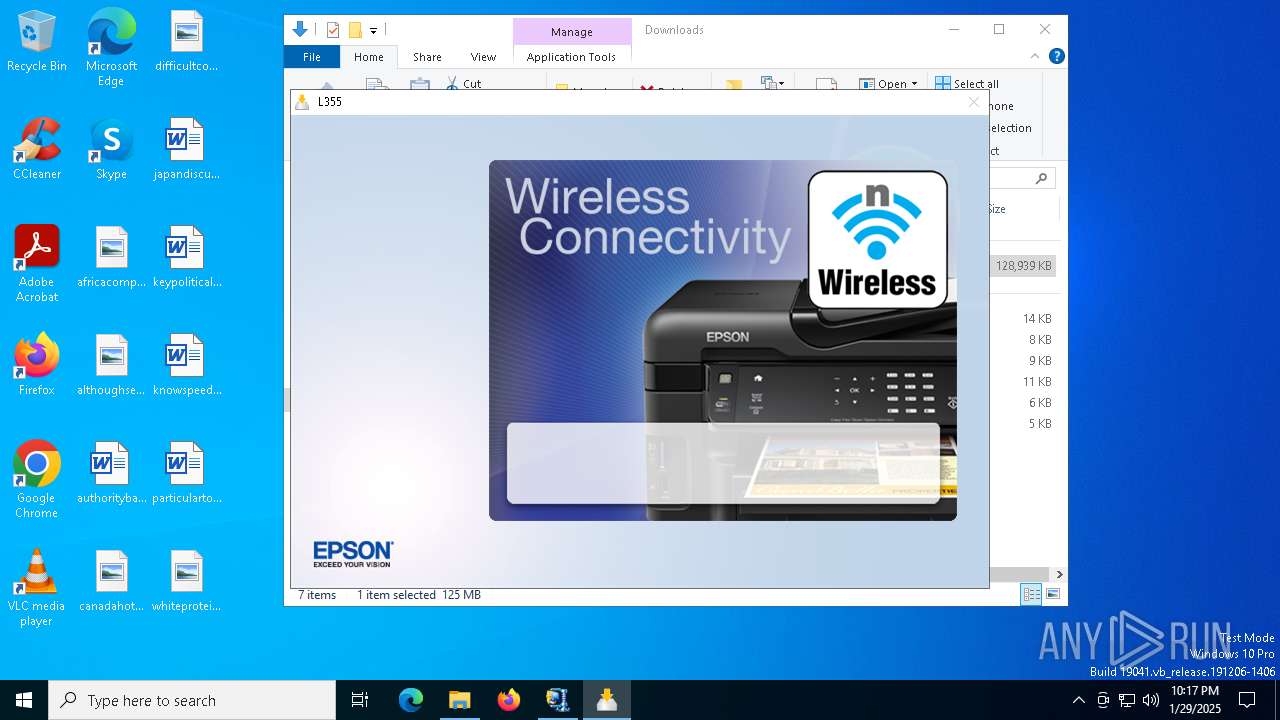
Task: Click the Epson installer taskbar icon
Action: pyautogui.click(x=607, y=700)
